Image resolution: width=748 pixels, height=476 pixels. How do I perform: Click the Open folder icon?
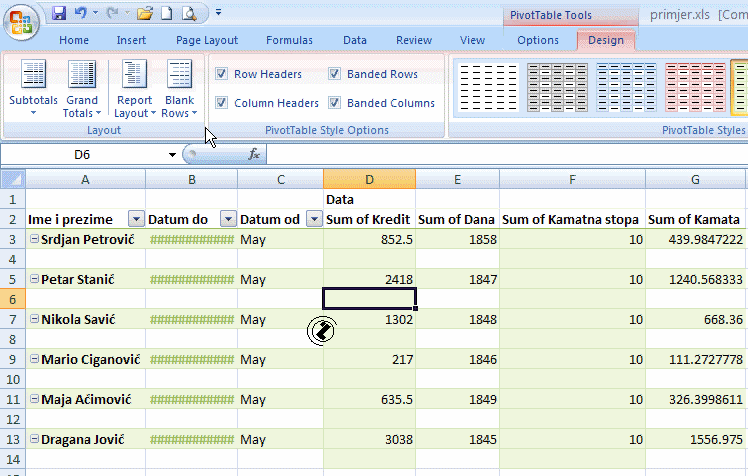(145, 14)
